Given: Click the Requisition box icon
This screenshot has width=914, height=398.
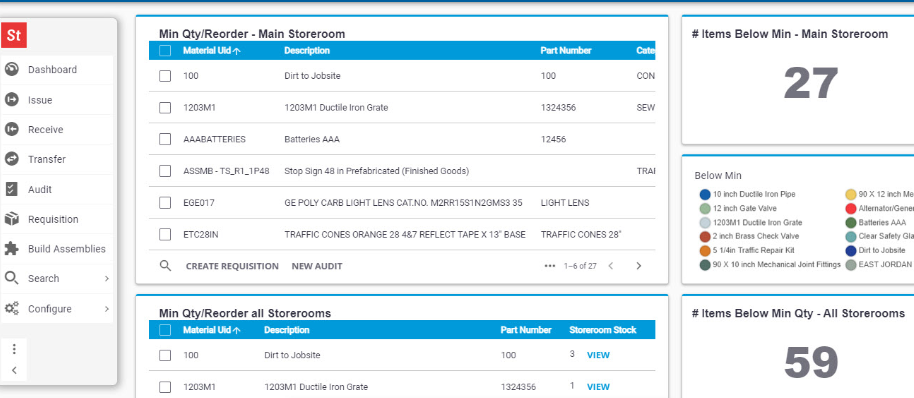Looking at the screenshot, I should click(x=12, y=219).
